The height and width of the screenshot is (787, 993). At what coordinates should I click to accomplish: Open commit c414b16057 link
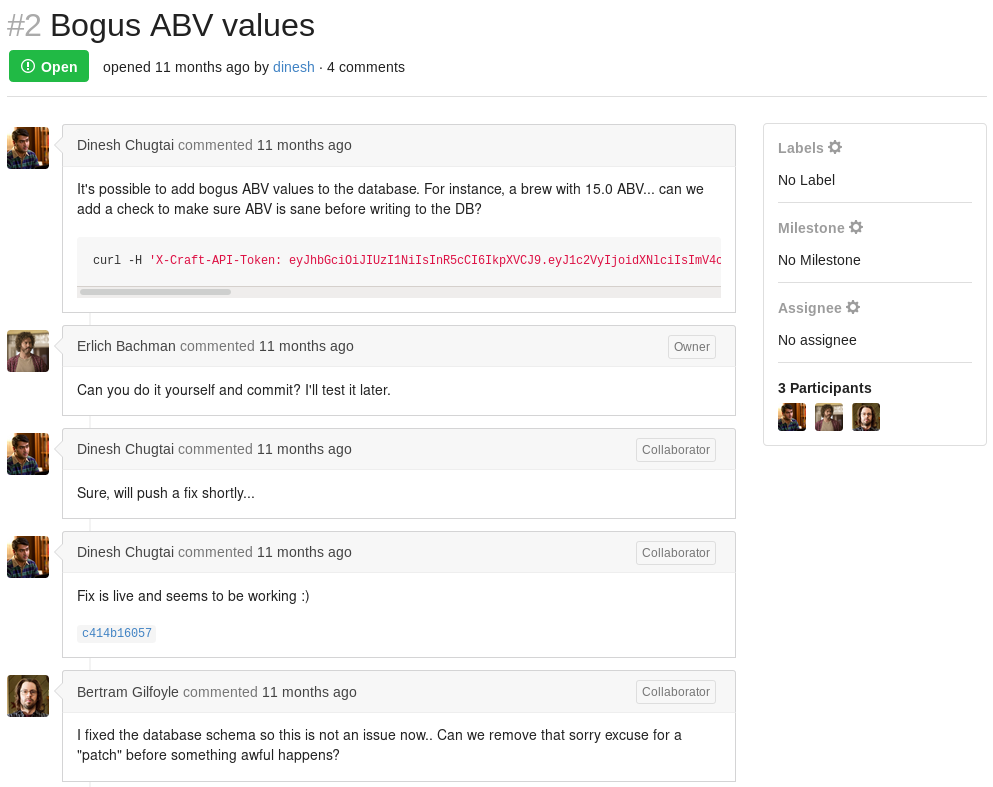coord(117,633)
